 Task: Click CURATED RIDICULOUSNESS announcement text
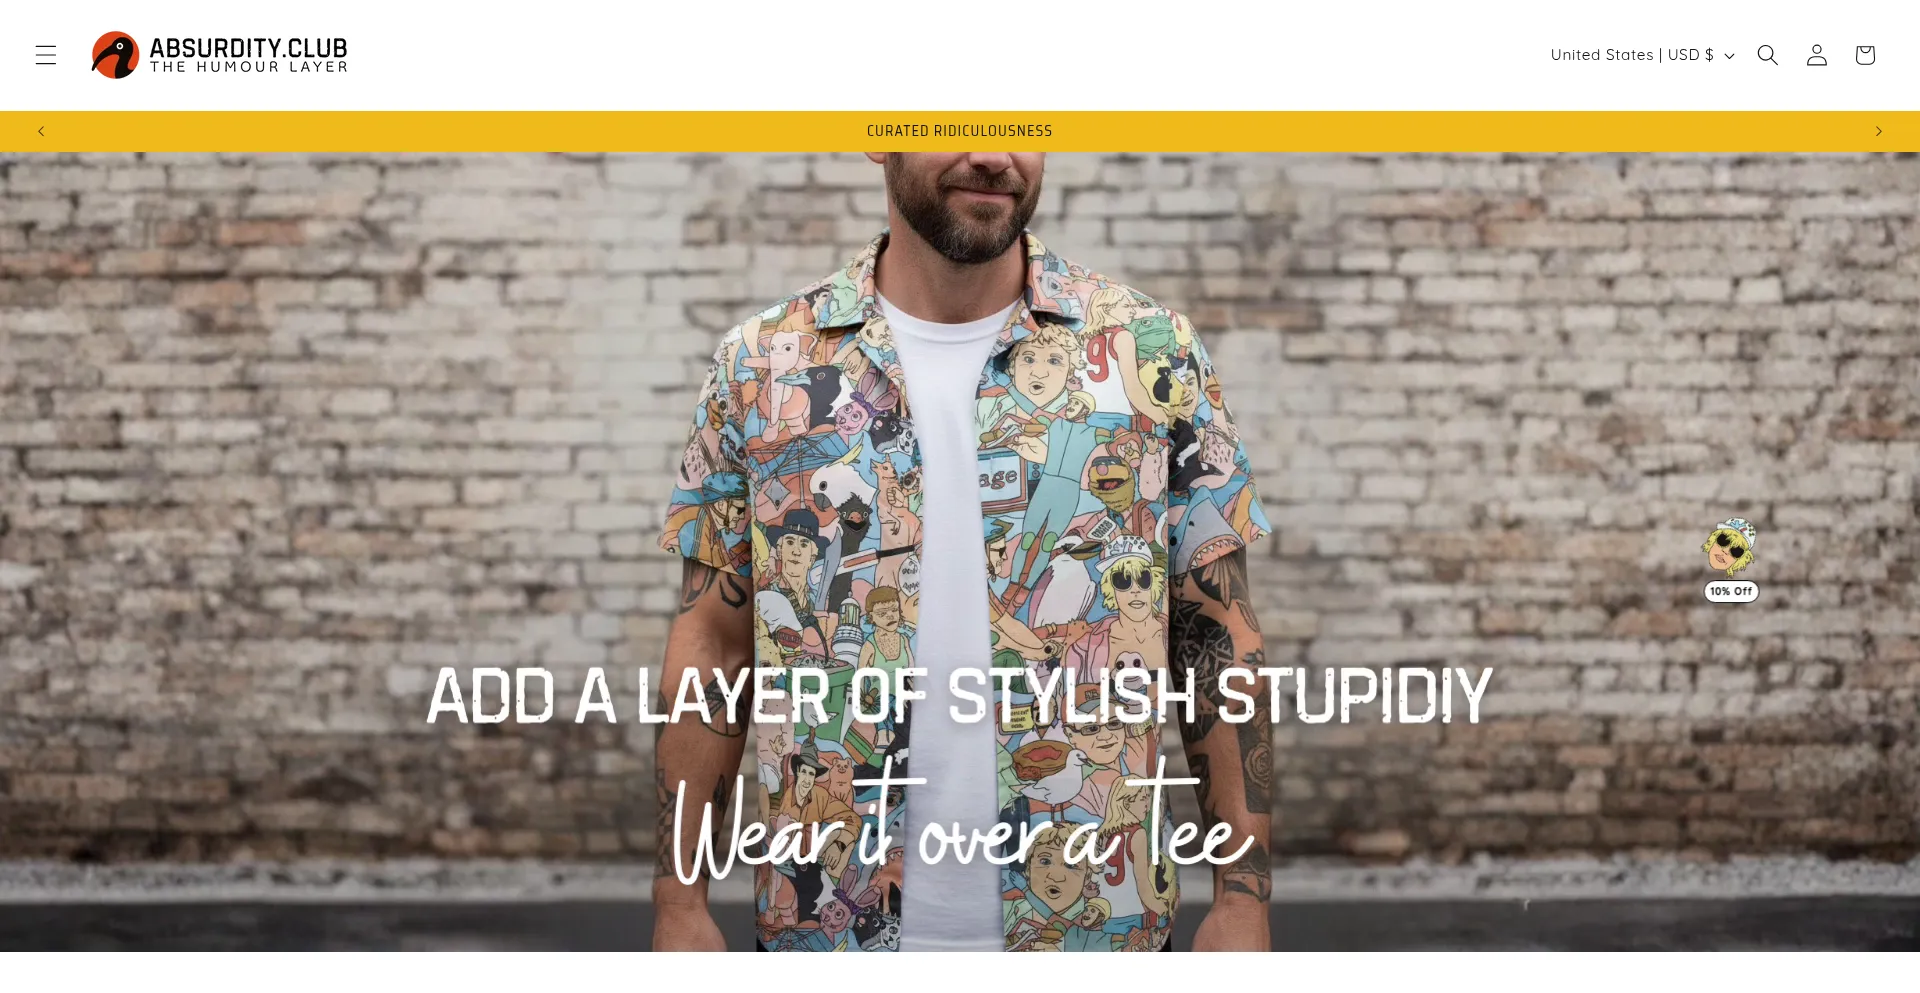tap(959, 131)
